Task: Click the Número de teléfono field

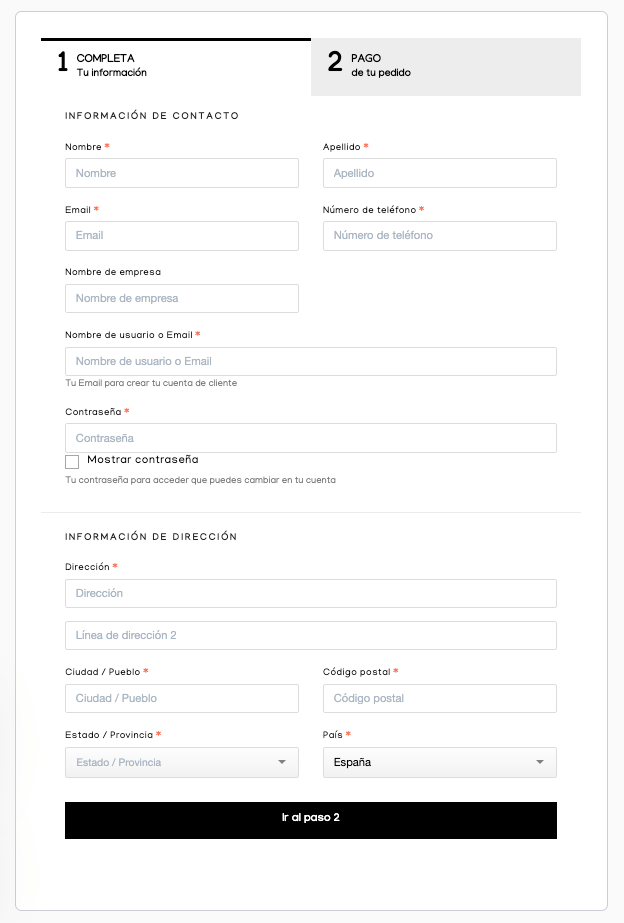Action: (440, 236)
